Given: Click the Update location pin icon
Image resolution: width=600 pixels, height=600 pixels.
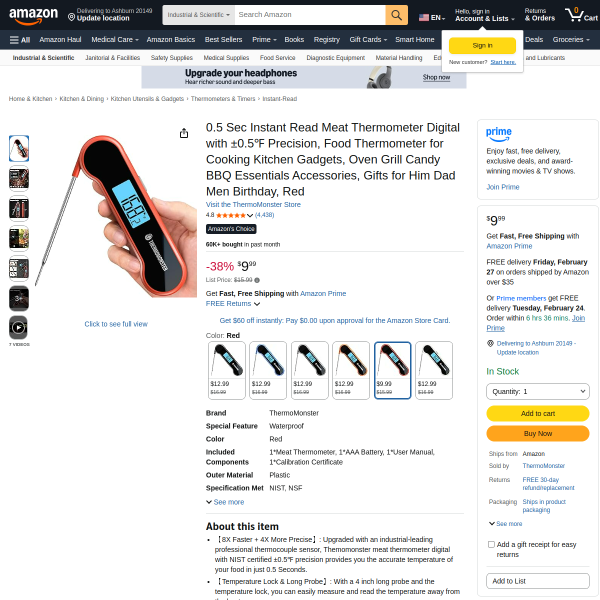Looking at the screenshot, I should coord(71,17).
